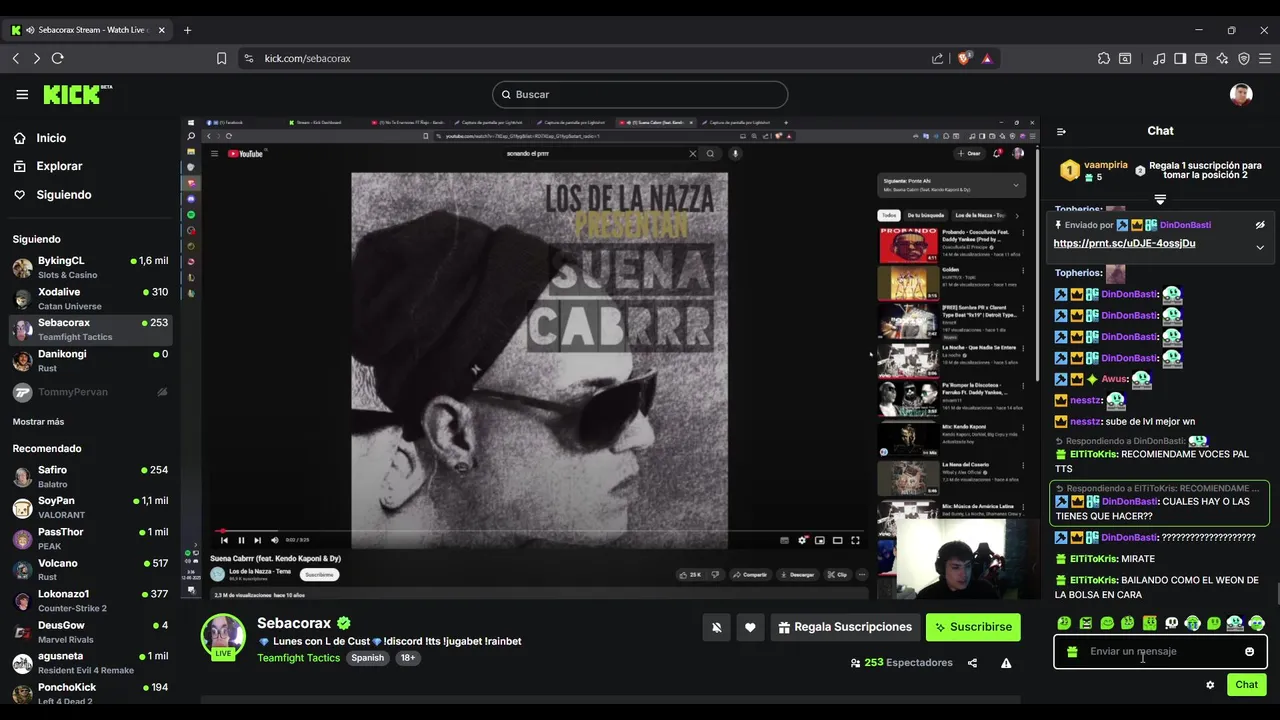Click the Suscribirse button
This screenshot has height=720, width=1280.
(973, 627)
